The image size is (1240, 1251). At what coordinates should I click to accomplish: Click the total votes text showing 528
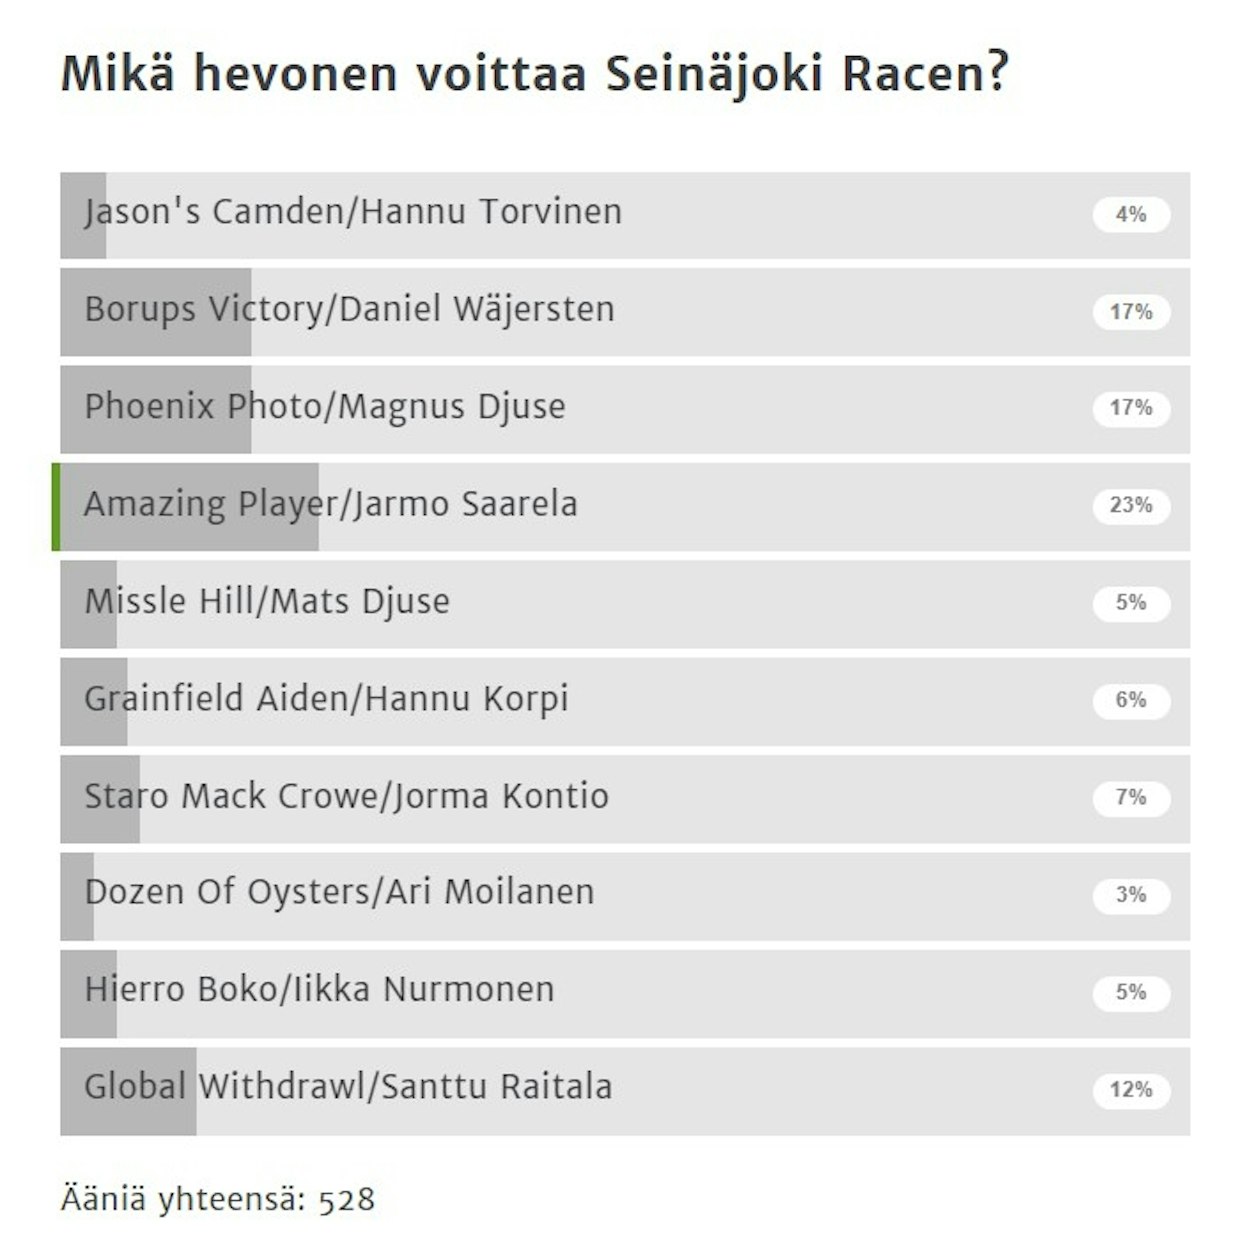[x=218, y=1198]
